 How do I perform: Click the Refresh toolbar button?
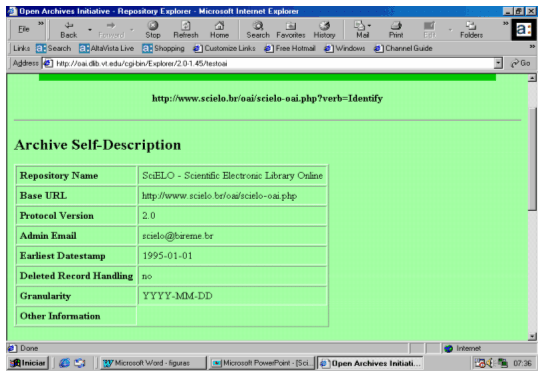(186, 30)
